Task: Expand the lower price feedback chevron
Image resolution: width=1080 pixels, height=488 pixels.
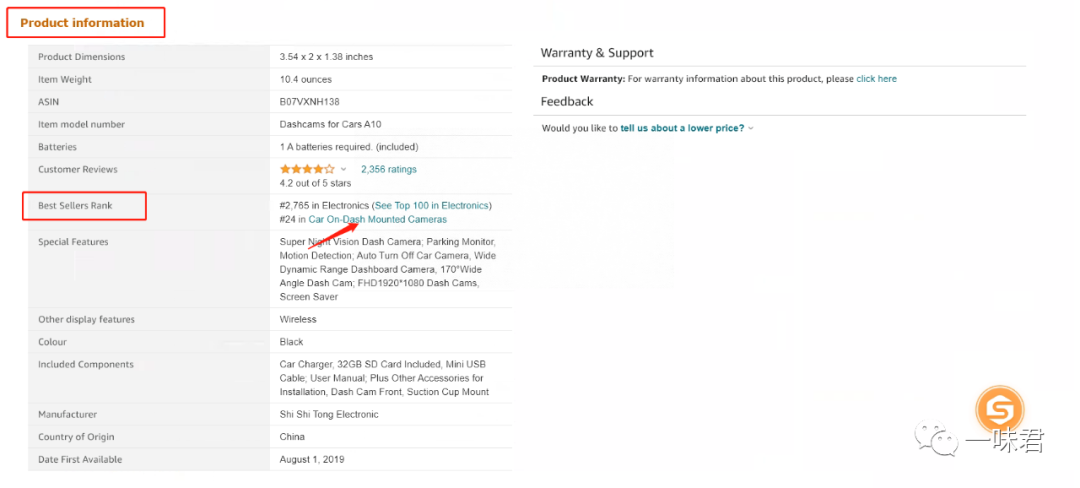Action: pyautogui.click(x=751, y=128)
